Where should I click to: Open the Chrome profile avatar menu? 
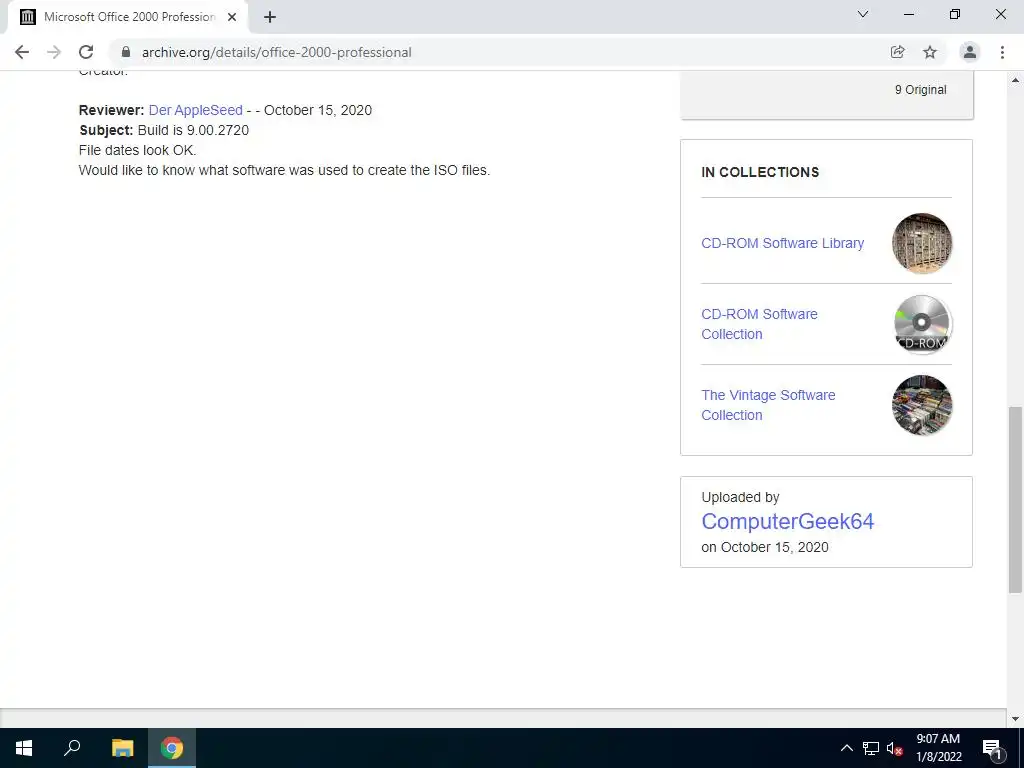point(970,52)
